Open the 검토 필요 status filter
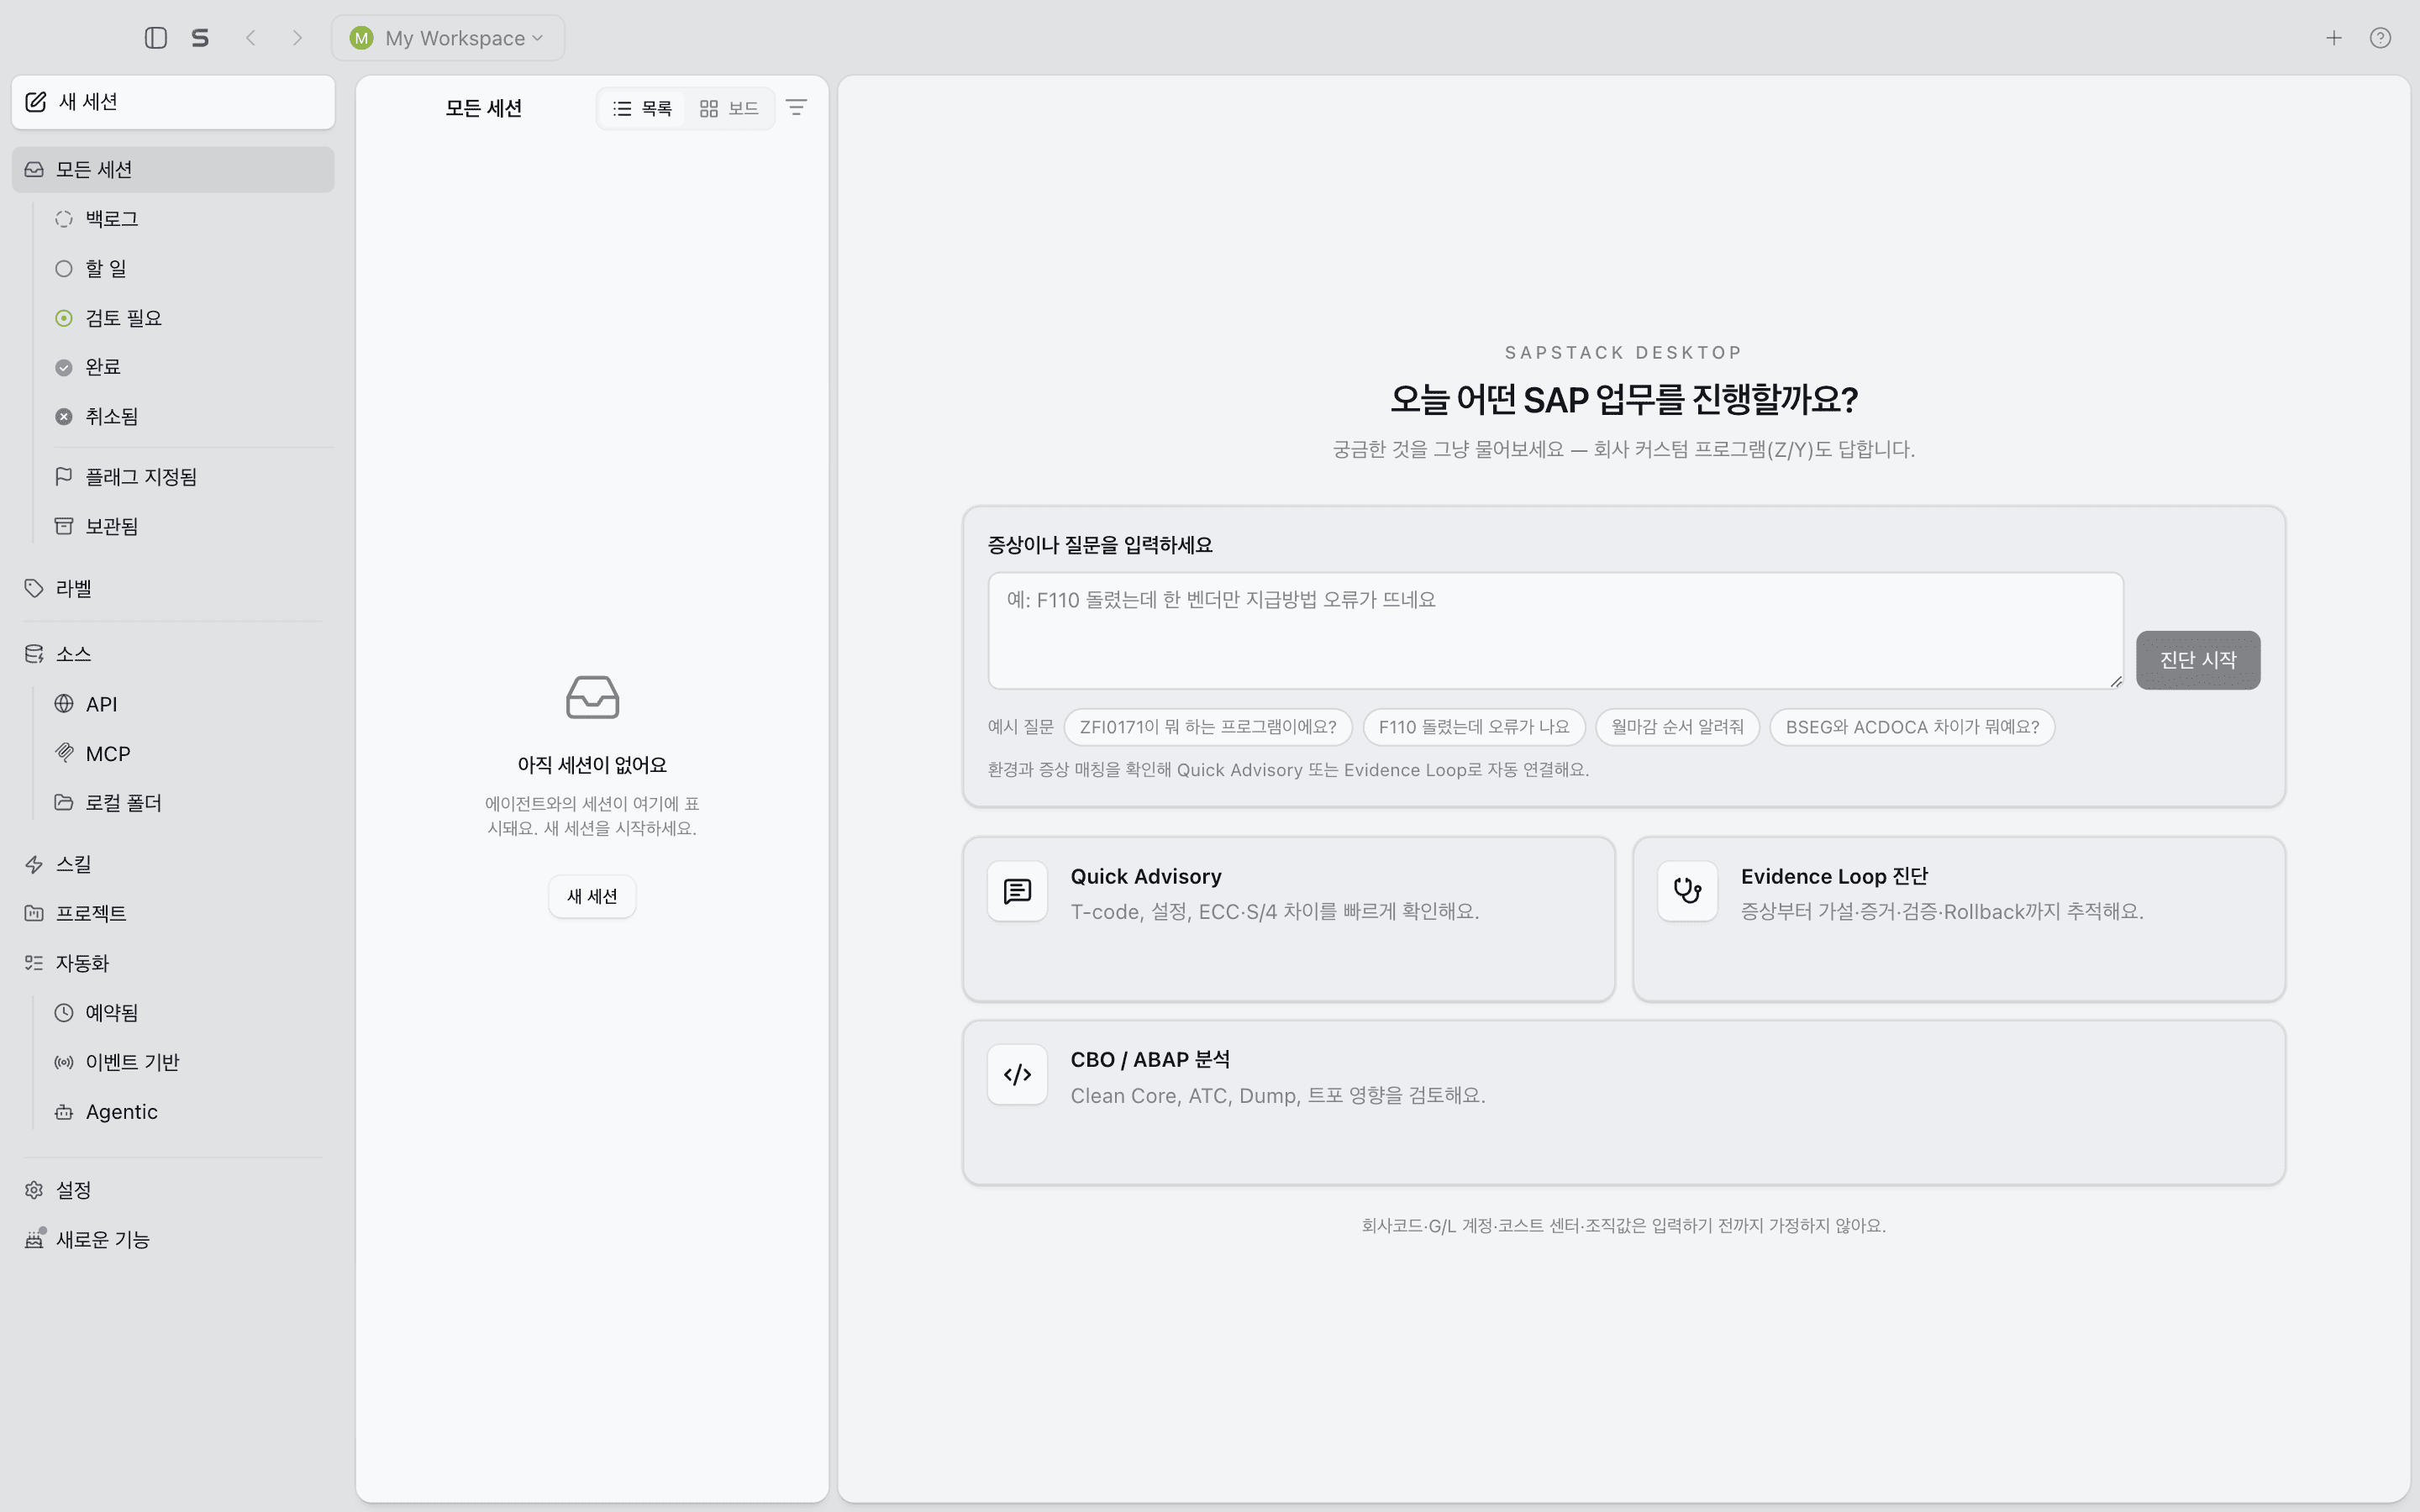This screenshot has height=1512, width=2420. [x=190, y=318]
